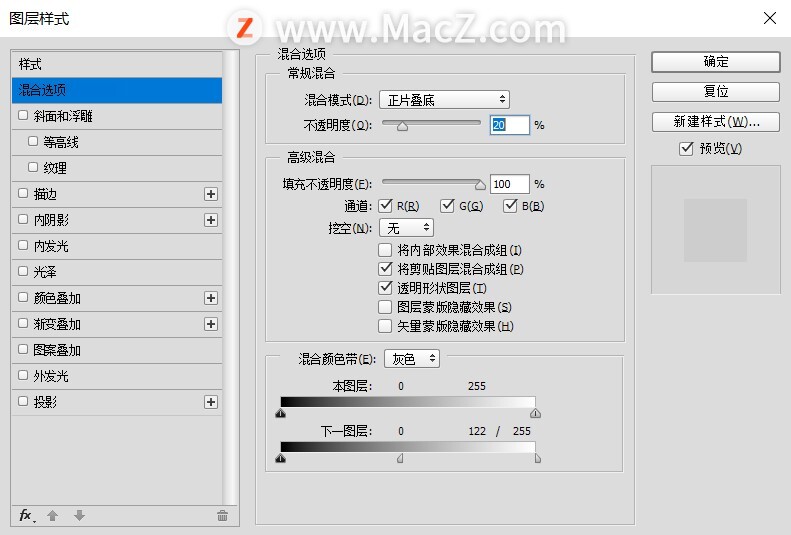
Task: Click 本图层 black slider triangle
Action: tap(281, 413)
